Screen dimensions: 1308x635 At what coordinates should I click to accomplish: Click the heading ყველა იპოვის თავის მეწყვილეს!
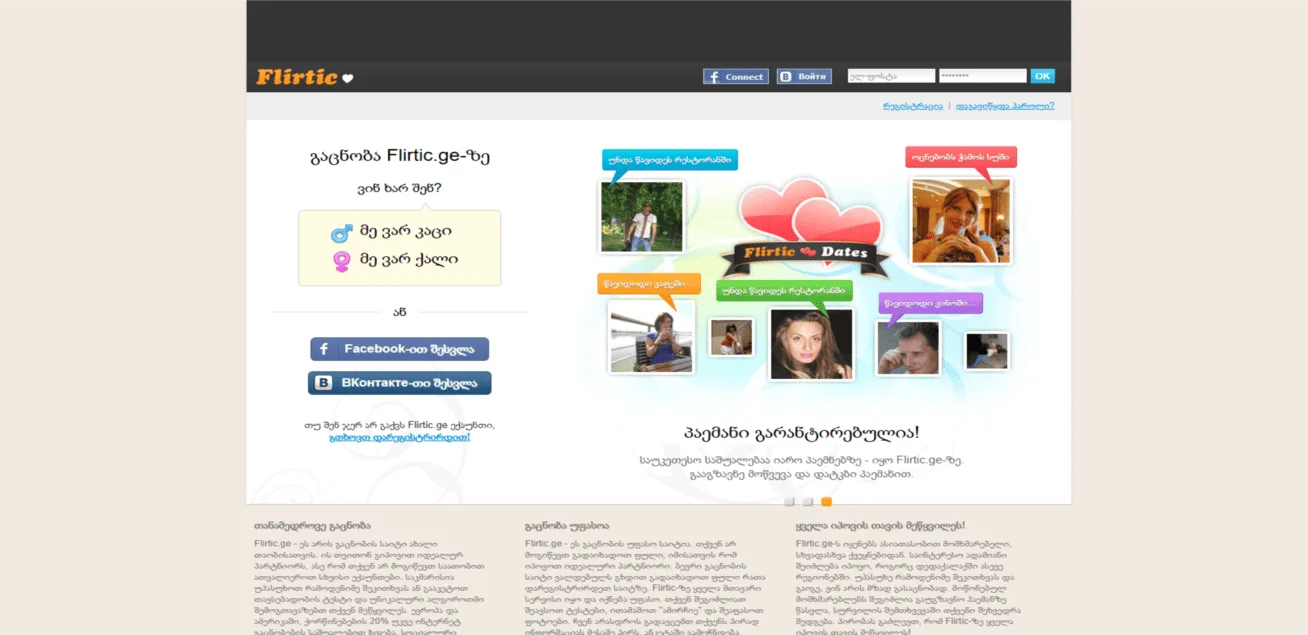(x=880, y=525)
